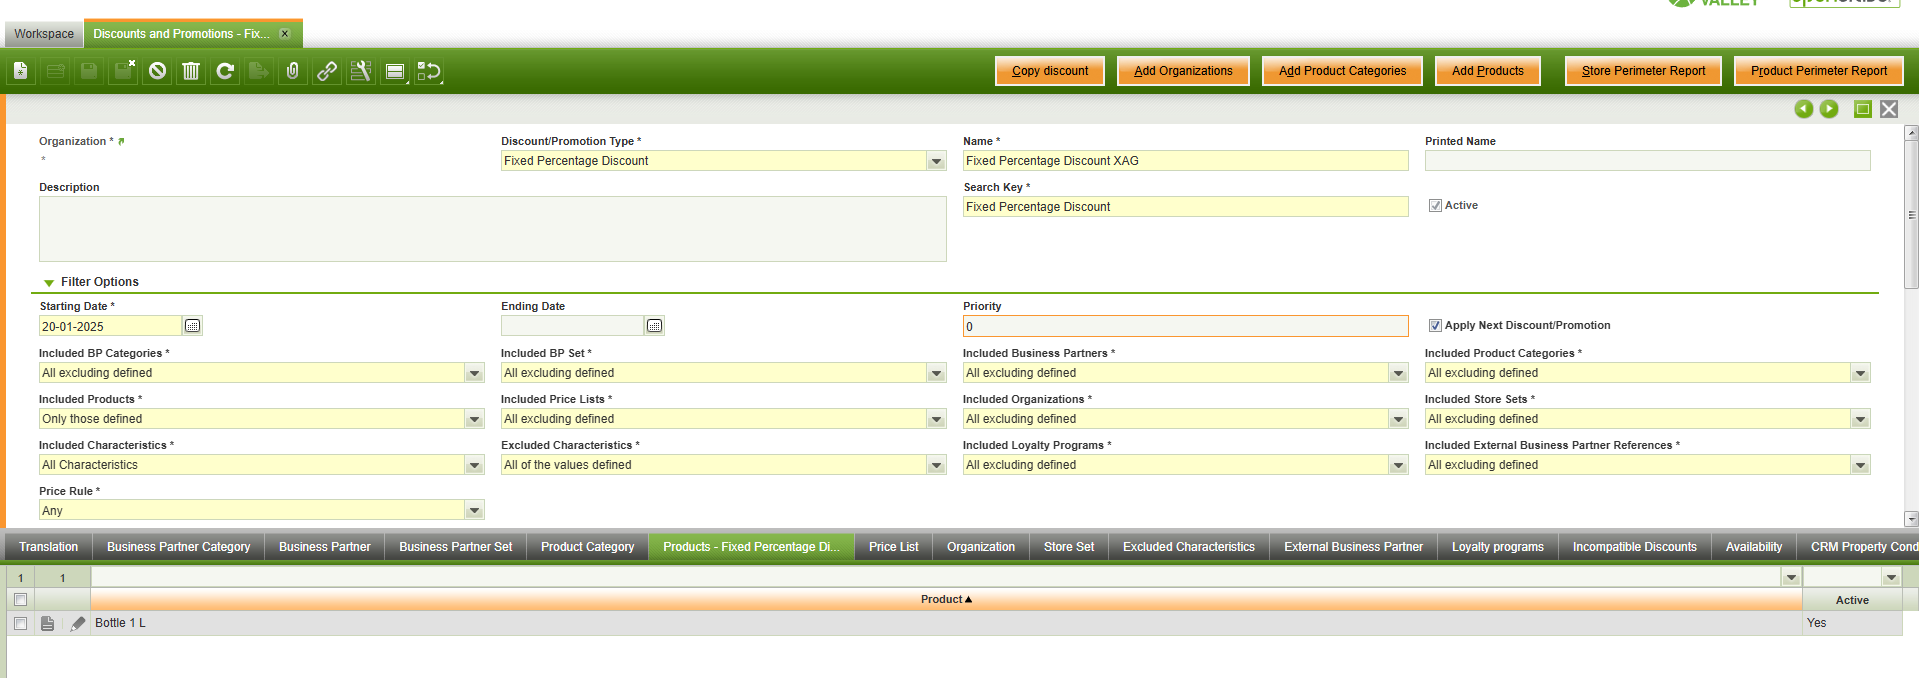Screen dimensions: 1919x678
Task: Open the Starting Date calendar picker
Action: pyautogui.click(x=193, y=326)
